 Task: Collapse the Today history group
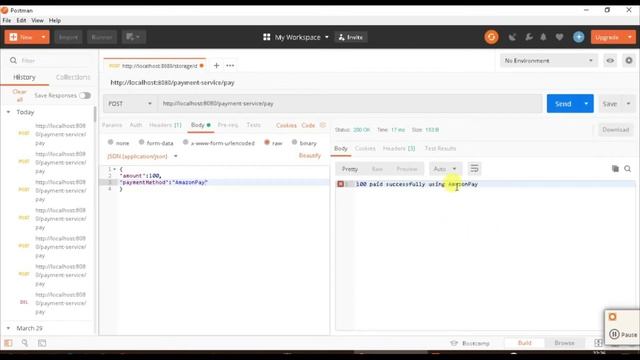click(x=9, y=112)
